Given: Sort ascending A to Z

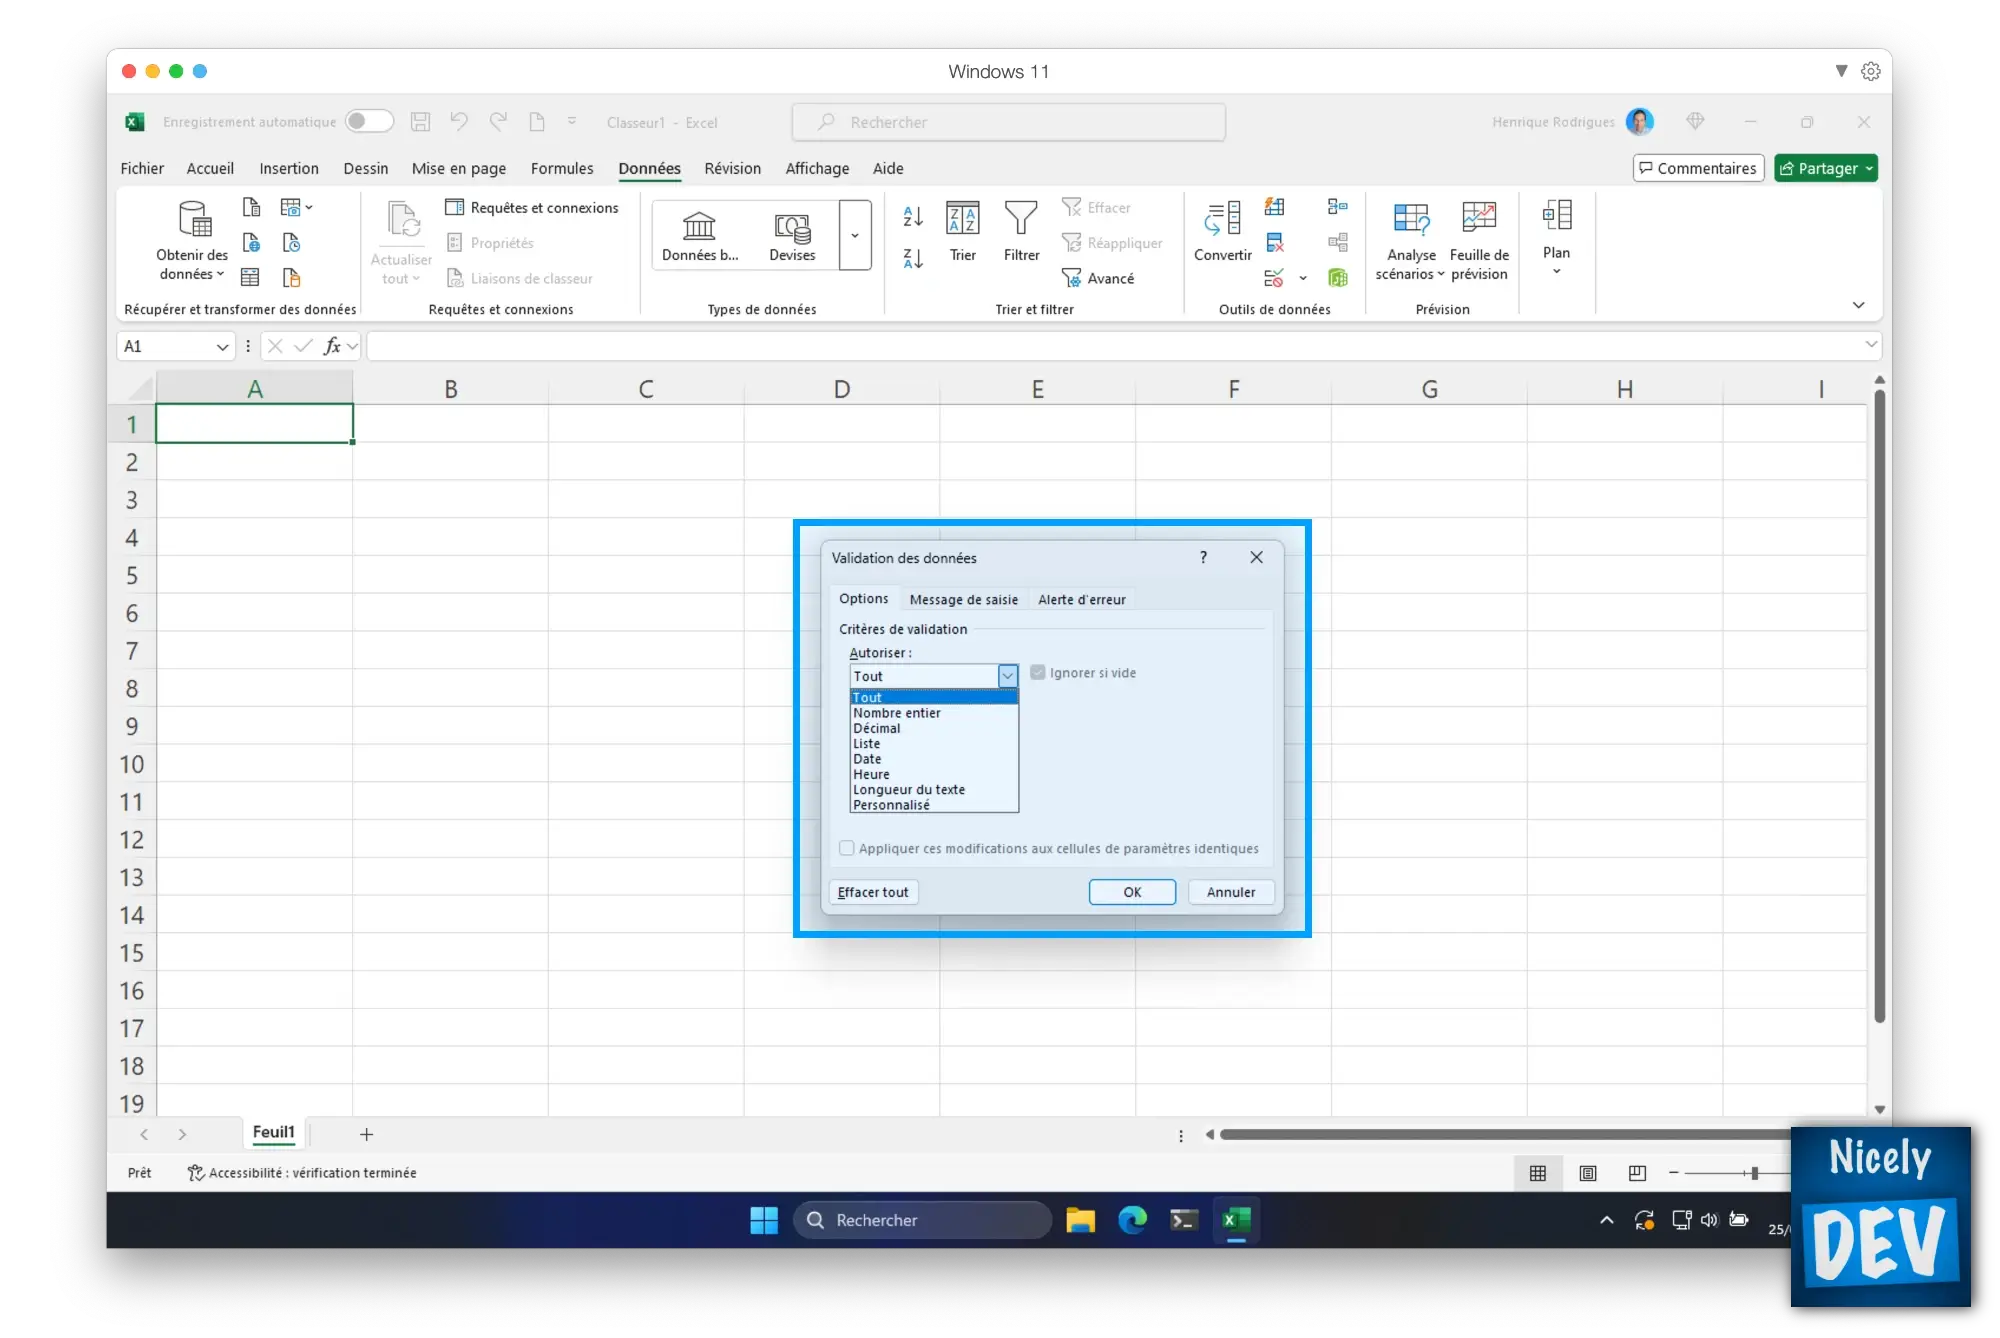Looking at the screenshot, I should [x=913, y=216].
